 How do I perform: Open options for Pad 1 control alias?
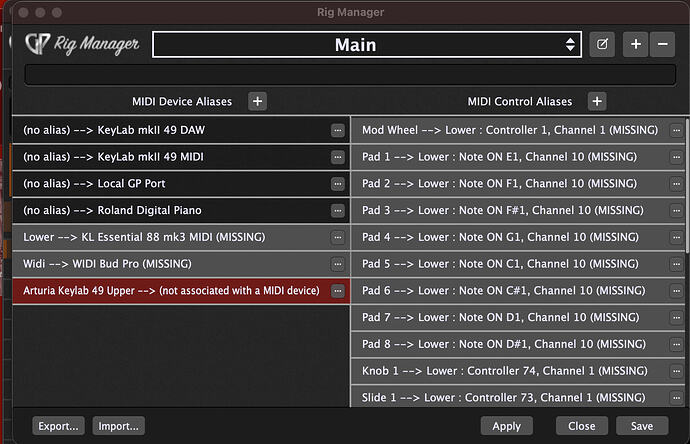pyautogui.click(x=676, y=157)
